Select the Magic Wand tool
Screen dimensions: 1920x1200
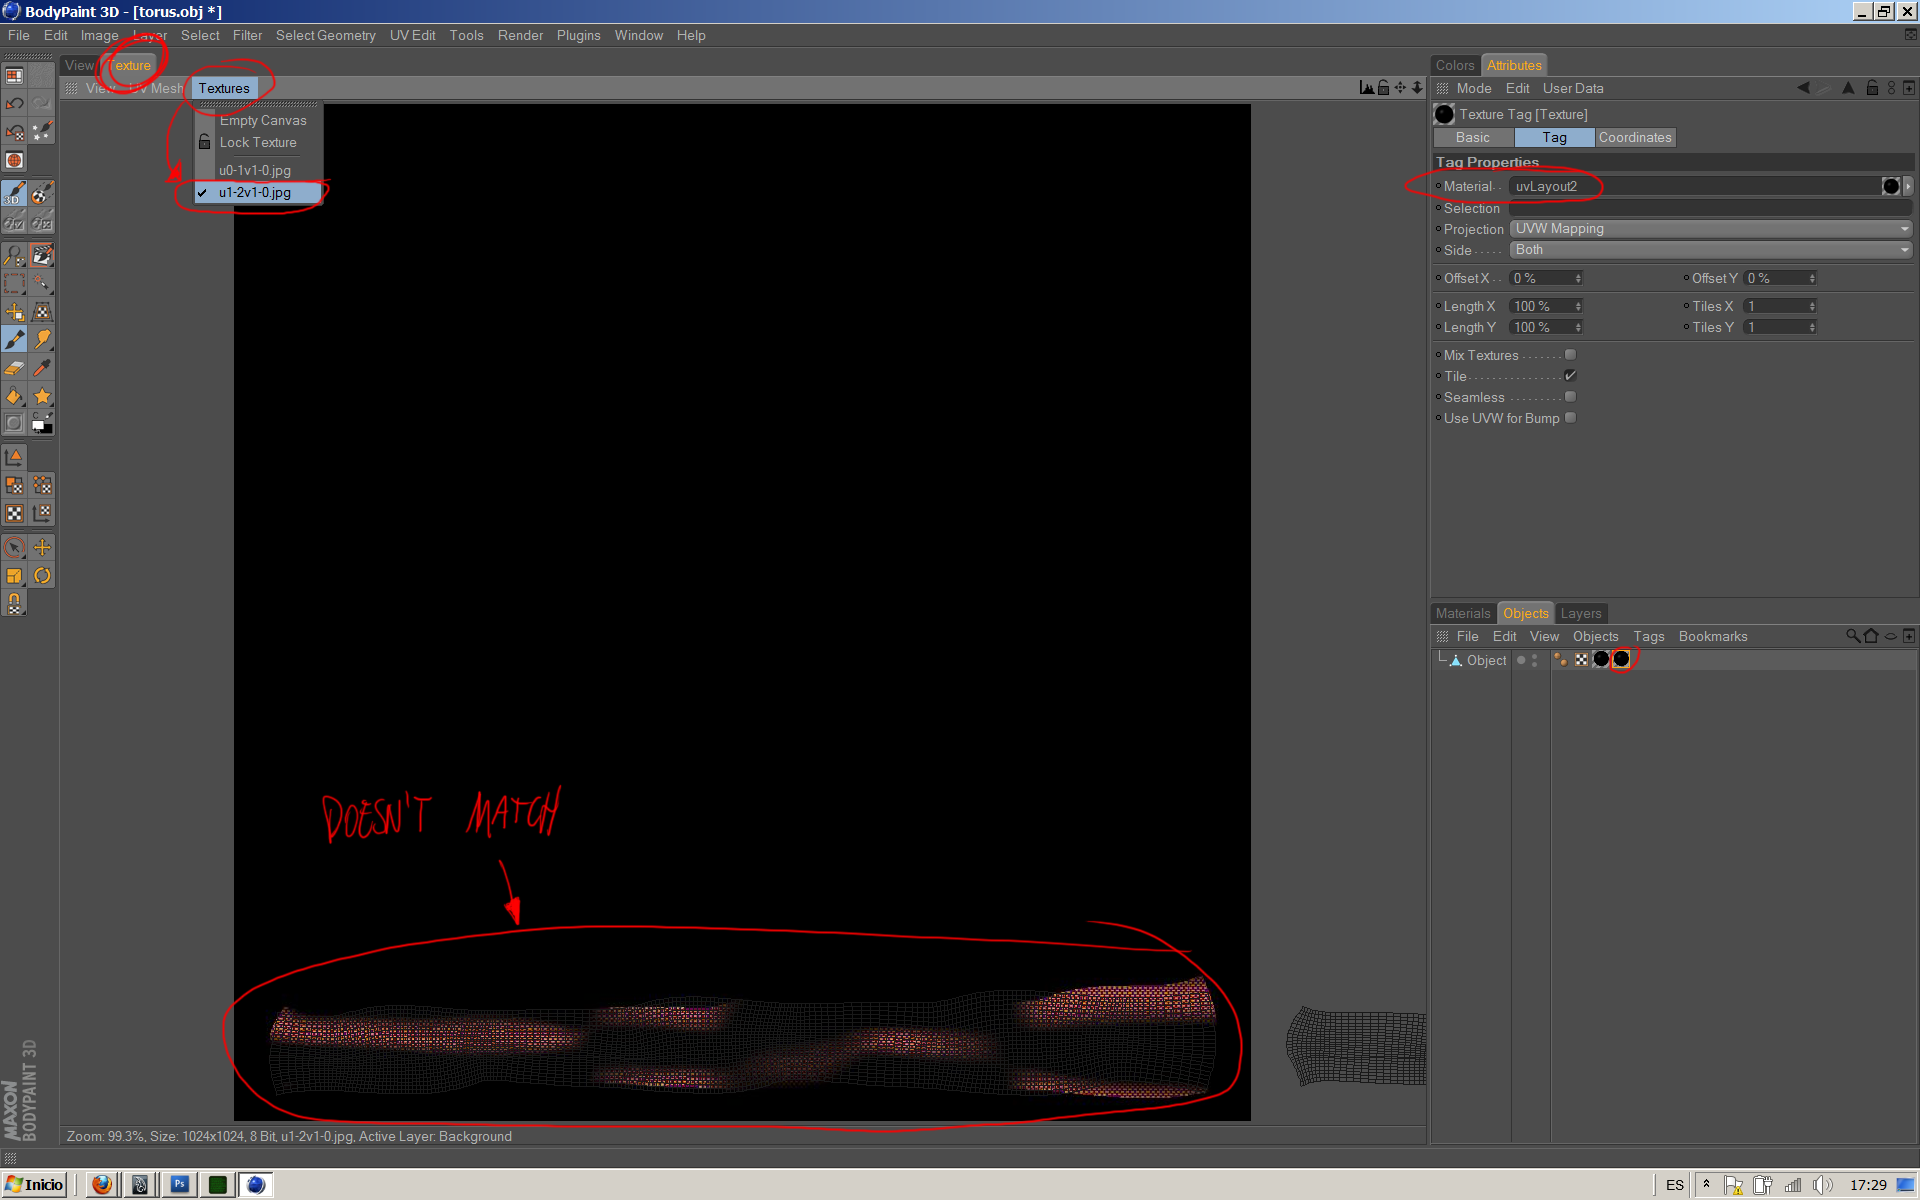coord(42,284)
